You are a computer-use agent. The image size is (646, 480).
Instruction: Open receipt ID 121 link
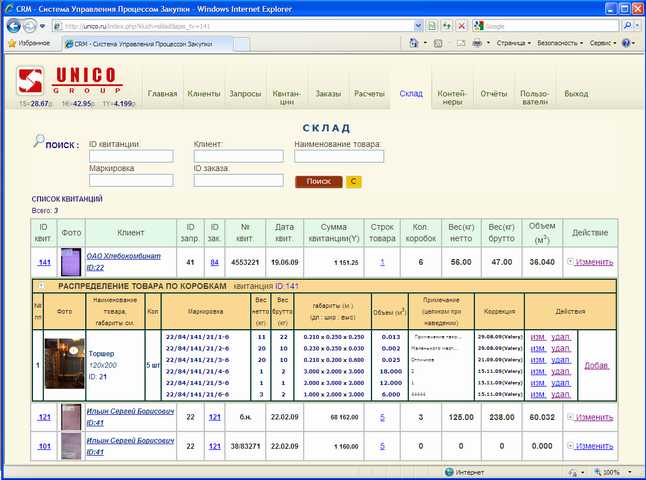[x=44, y=417]
